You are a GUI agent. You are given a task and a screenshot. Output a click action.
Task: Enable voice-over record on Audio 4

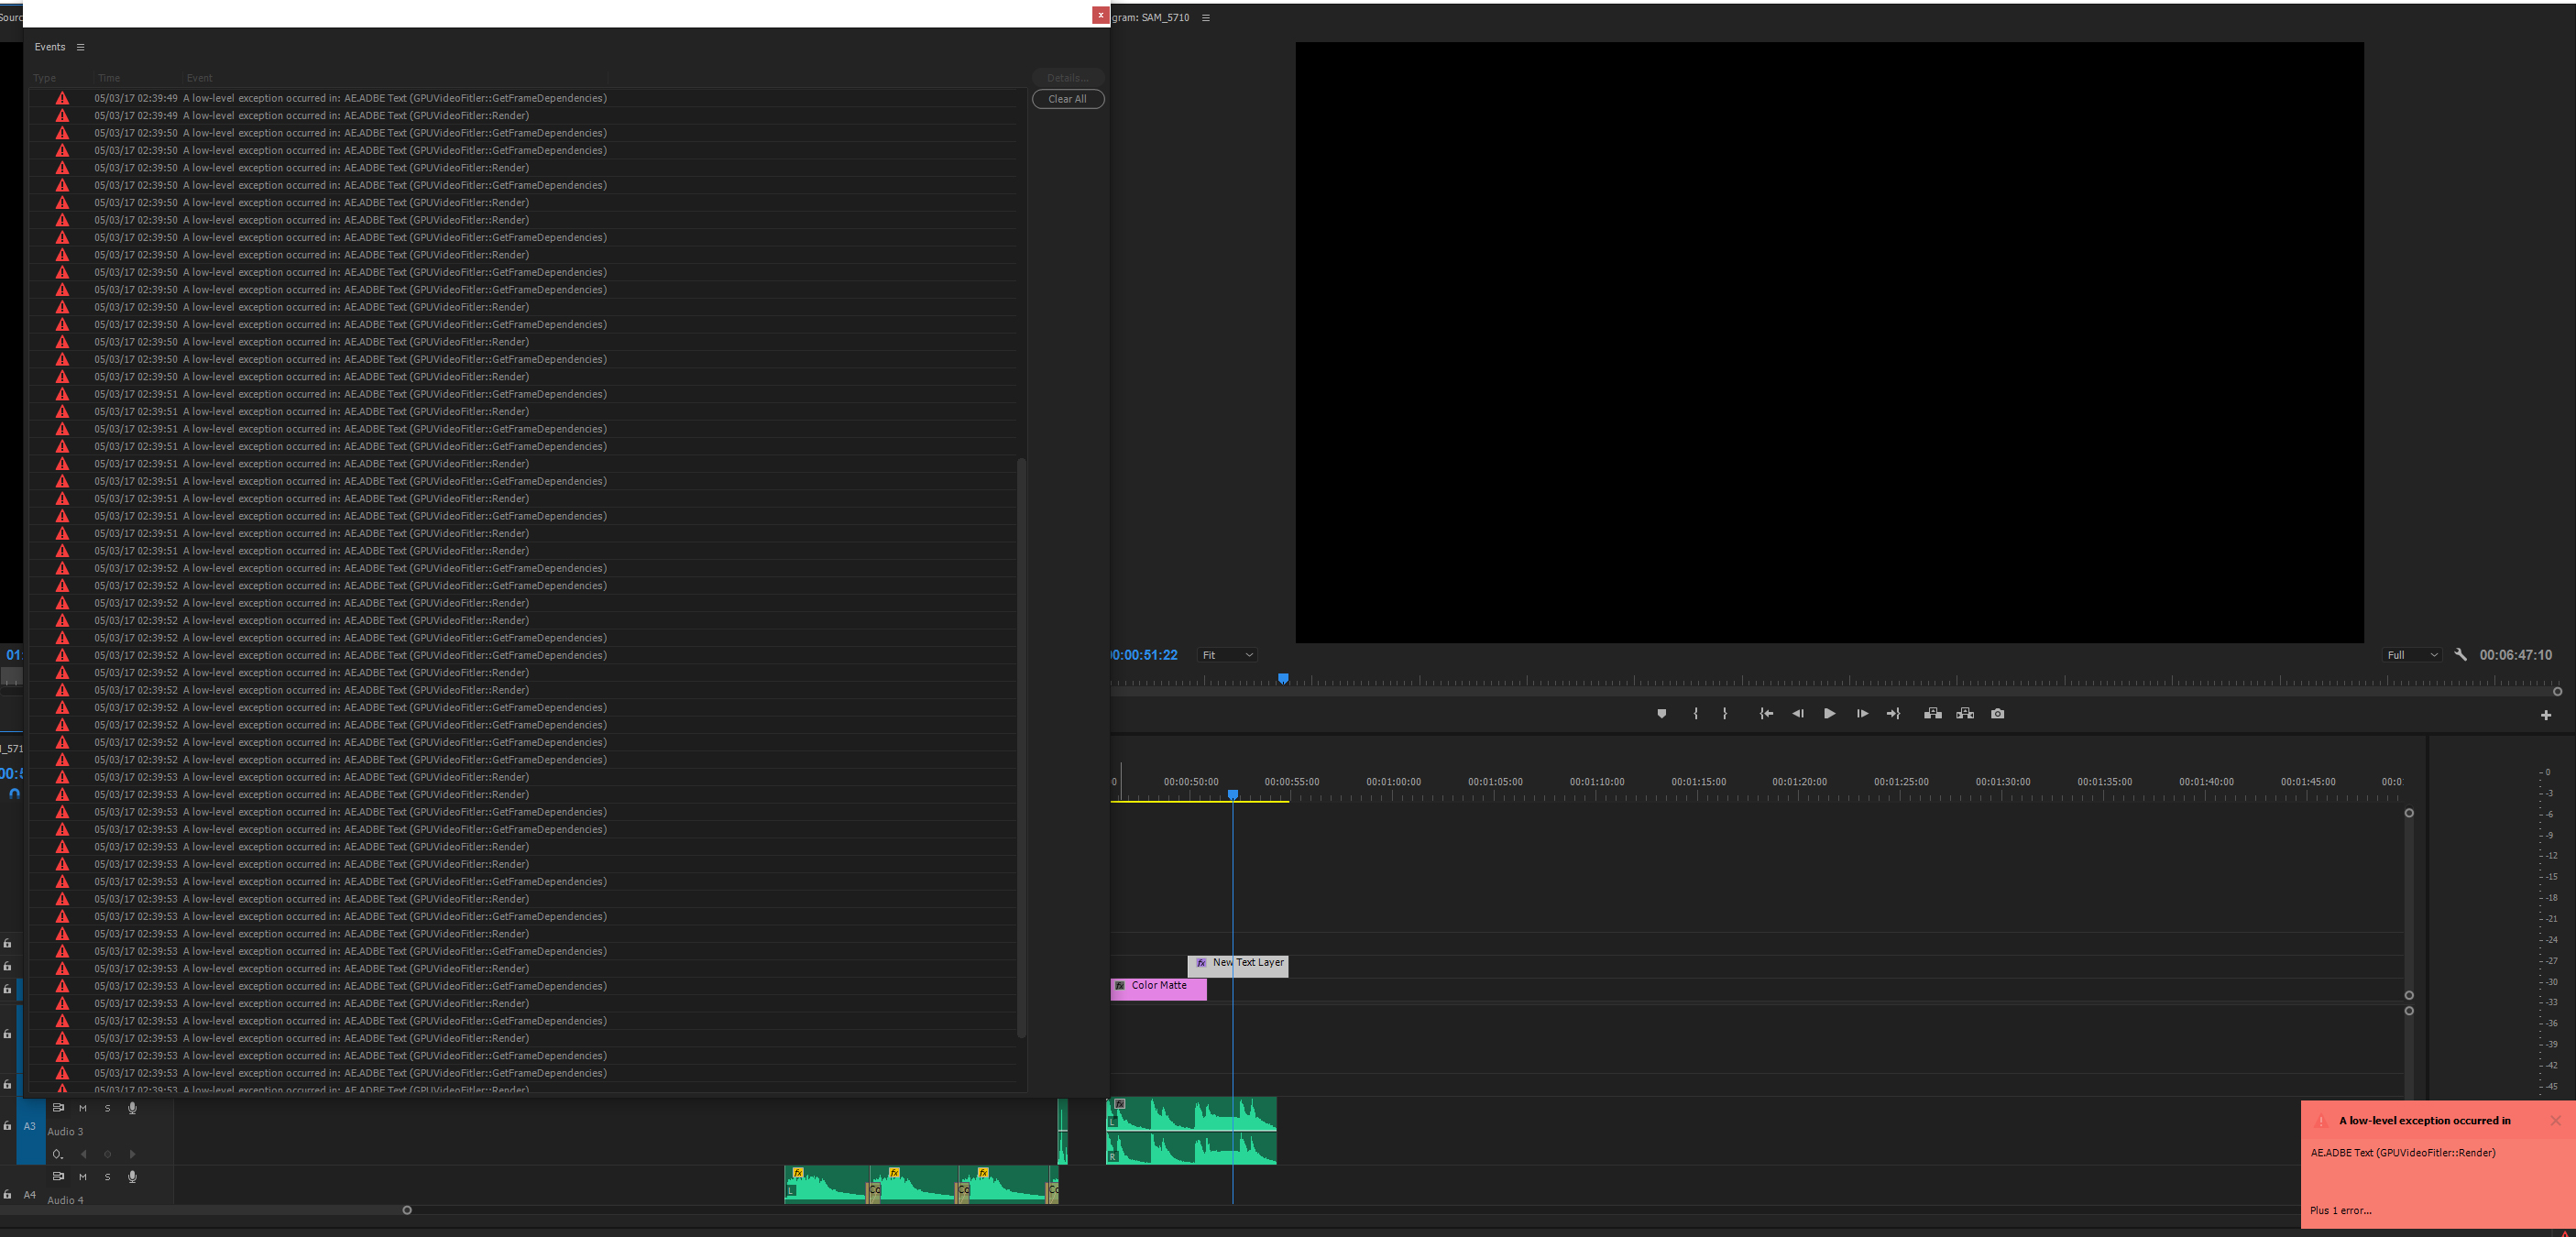coord(132,1177)
